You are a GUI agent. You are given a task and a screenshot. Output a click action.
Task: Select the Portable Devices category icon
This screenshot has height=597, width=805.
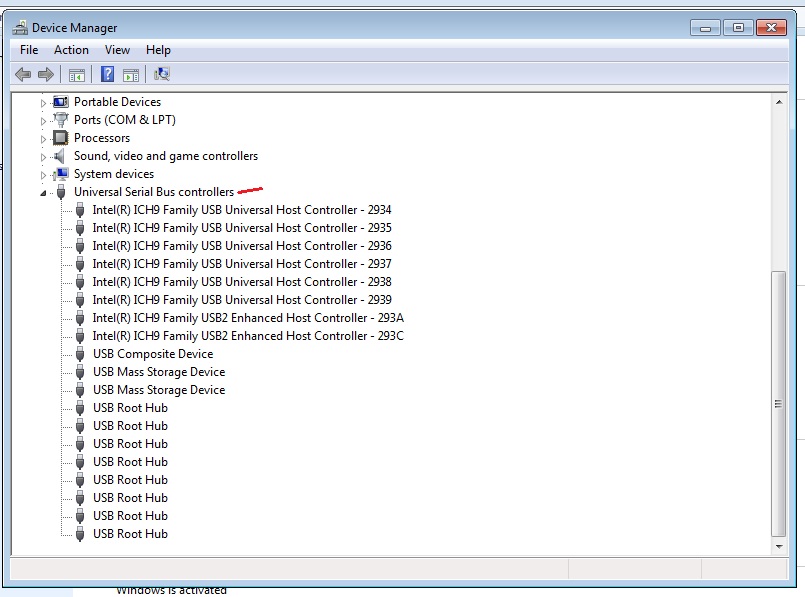point(61,102)
